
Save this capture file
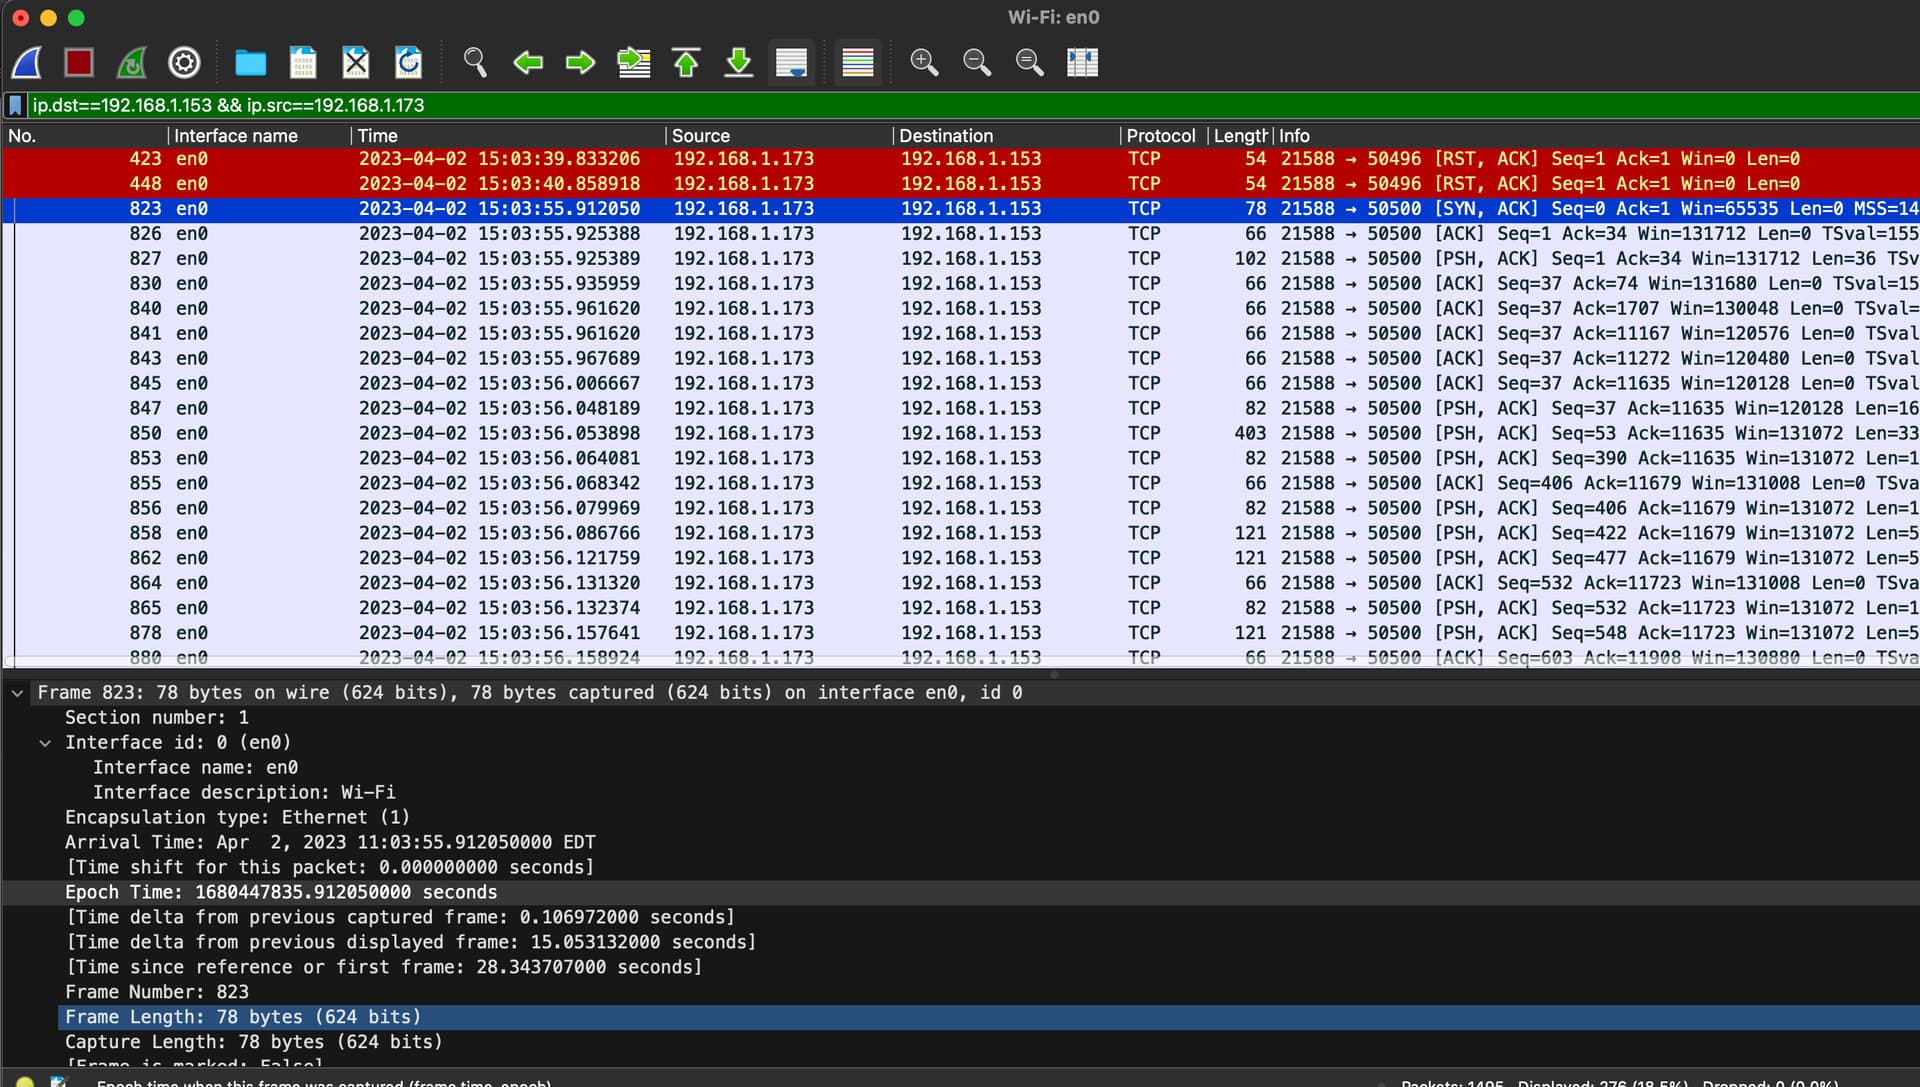[303, 63]
